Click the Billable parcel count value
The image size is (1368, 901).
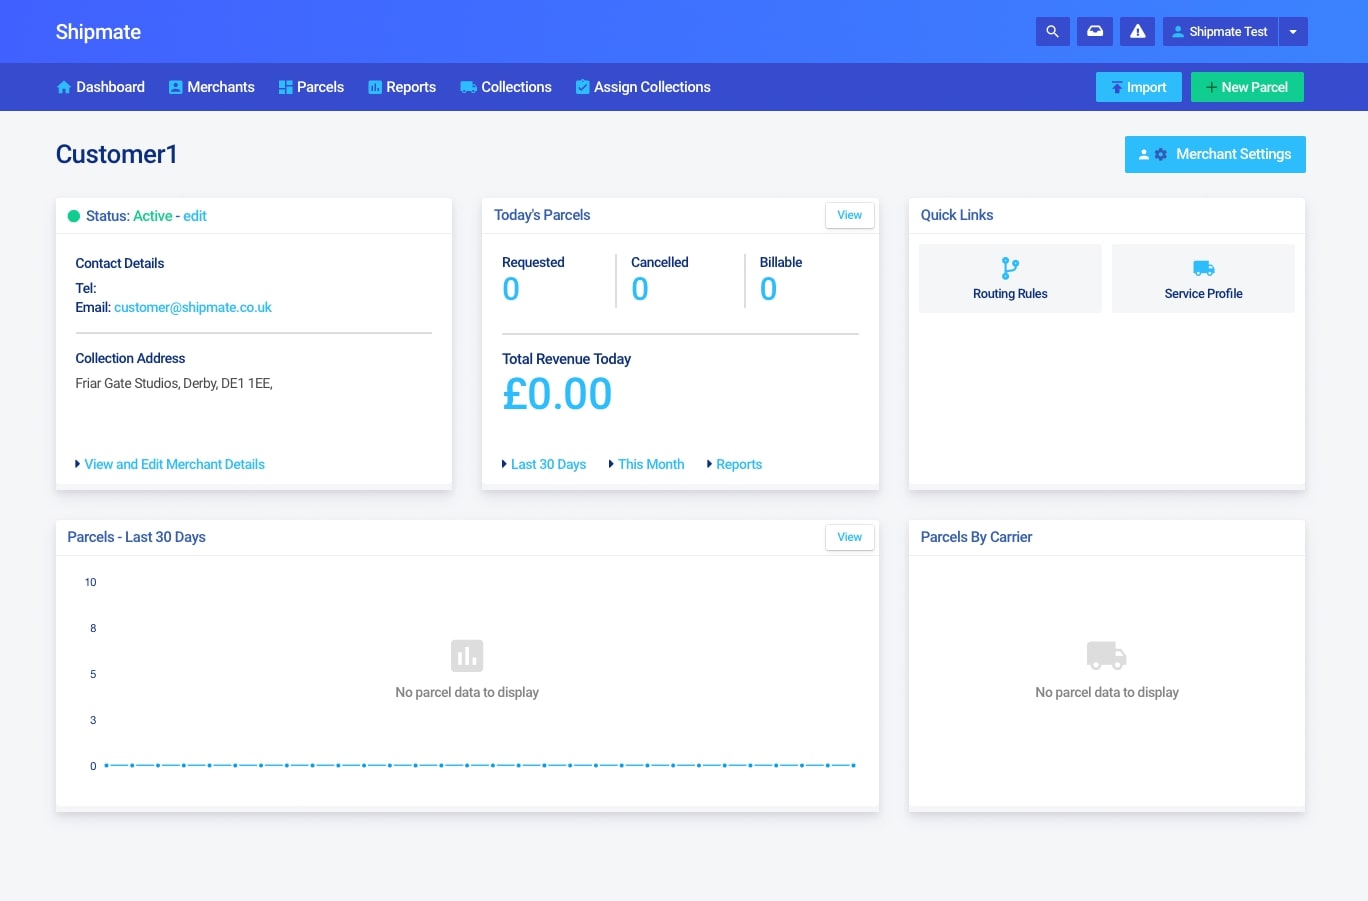click(768, 289)
